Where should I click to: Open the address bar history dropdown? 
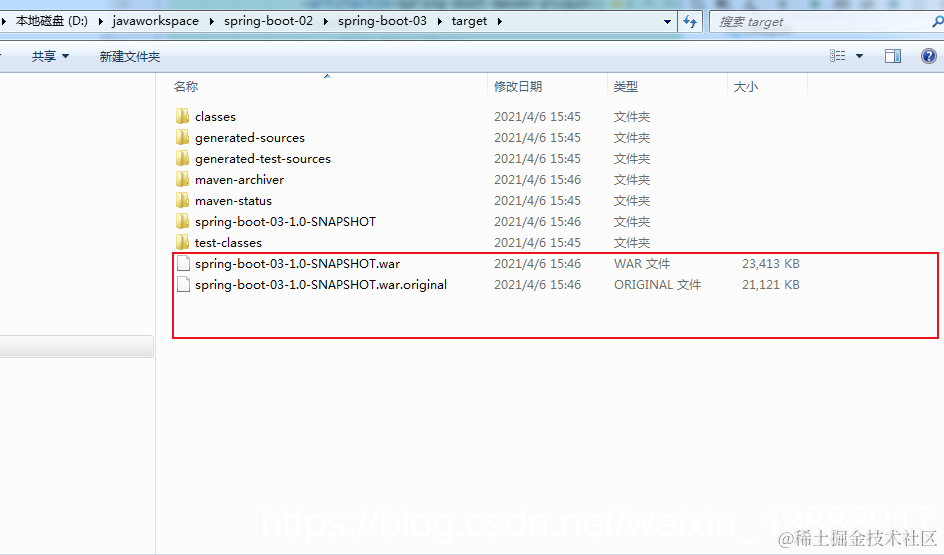(667, 22)
